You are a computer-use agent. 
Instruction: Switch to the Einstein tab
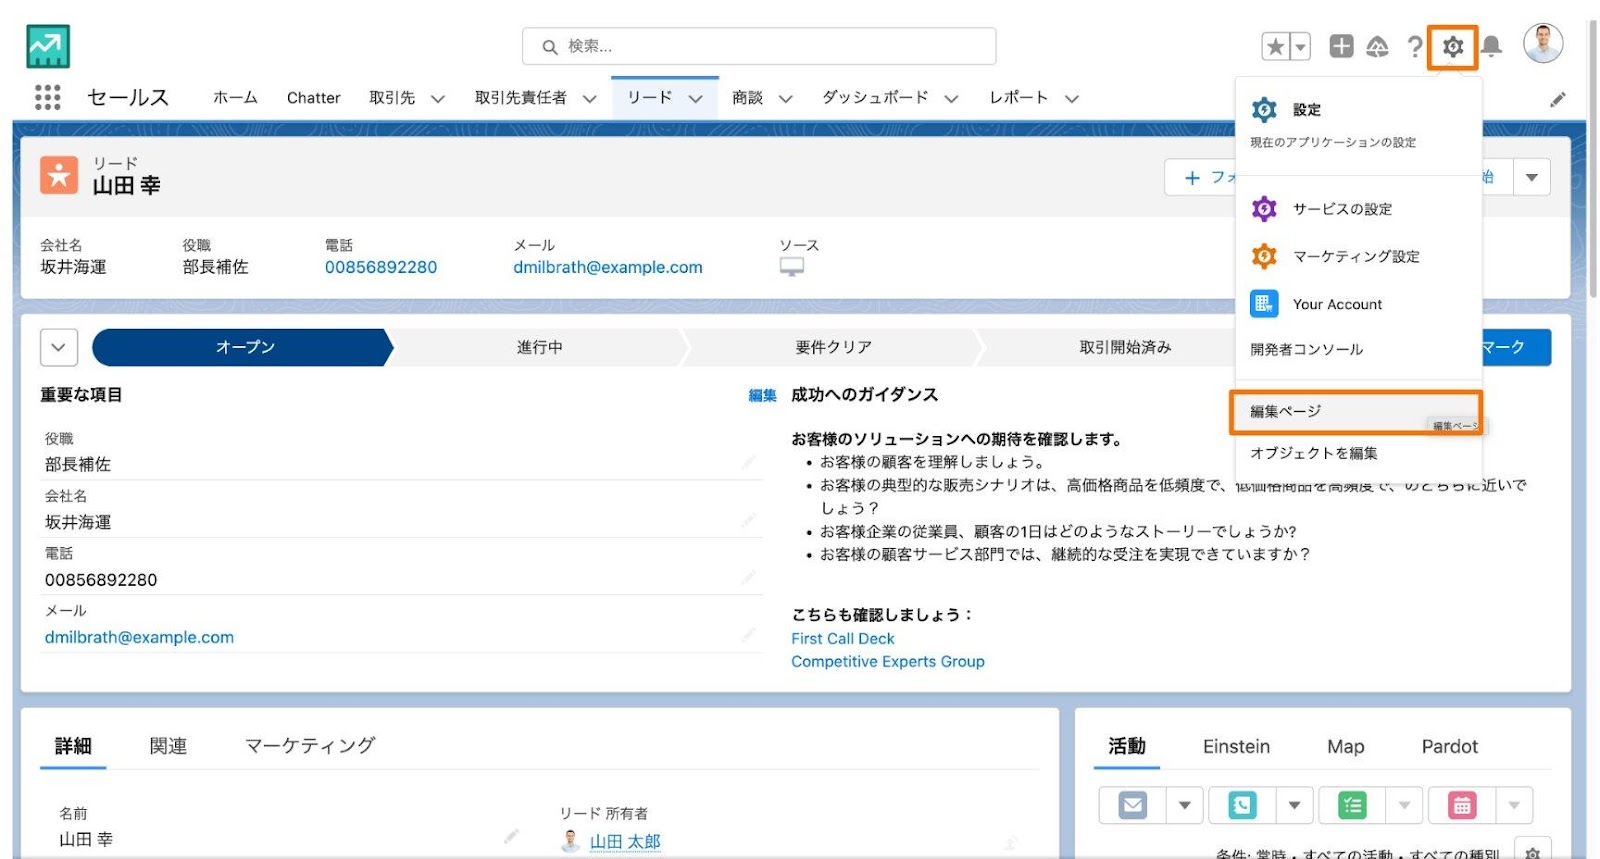coord(1236,746)
